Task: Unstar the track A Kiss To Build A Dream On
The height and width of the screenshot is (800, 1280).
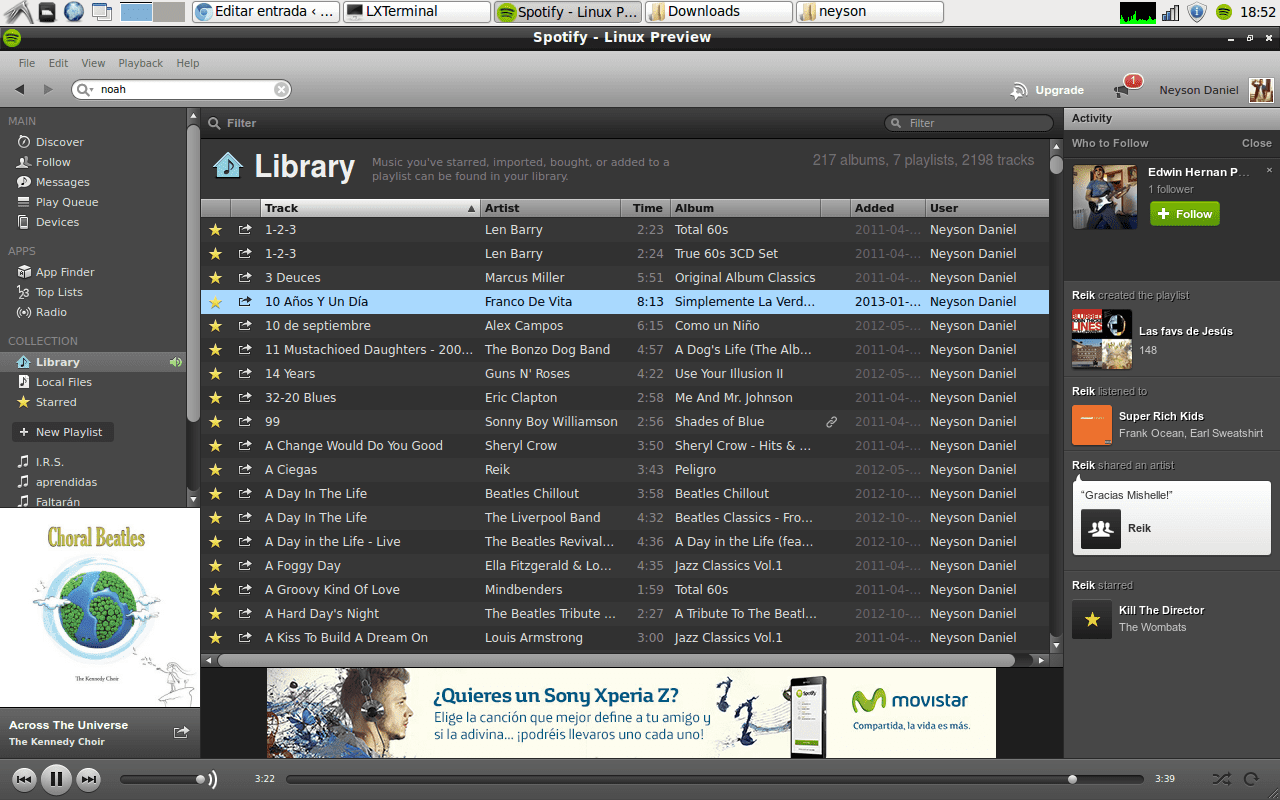Action: coord(215,638)
